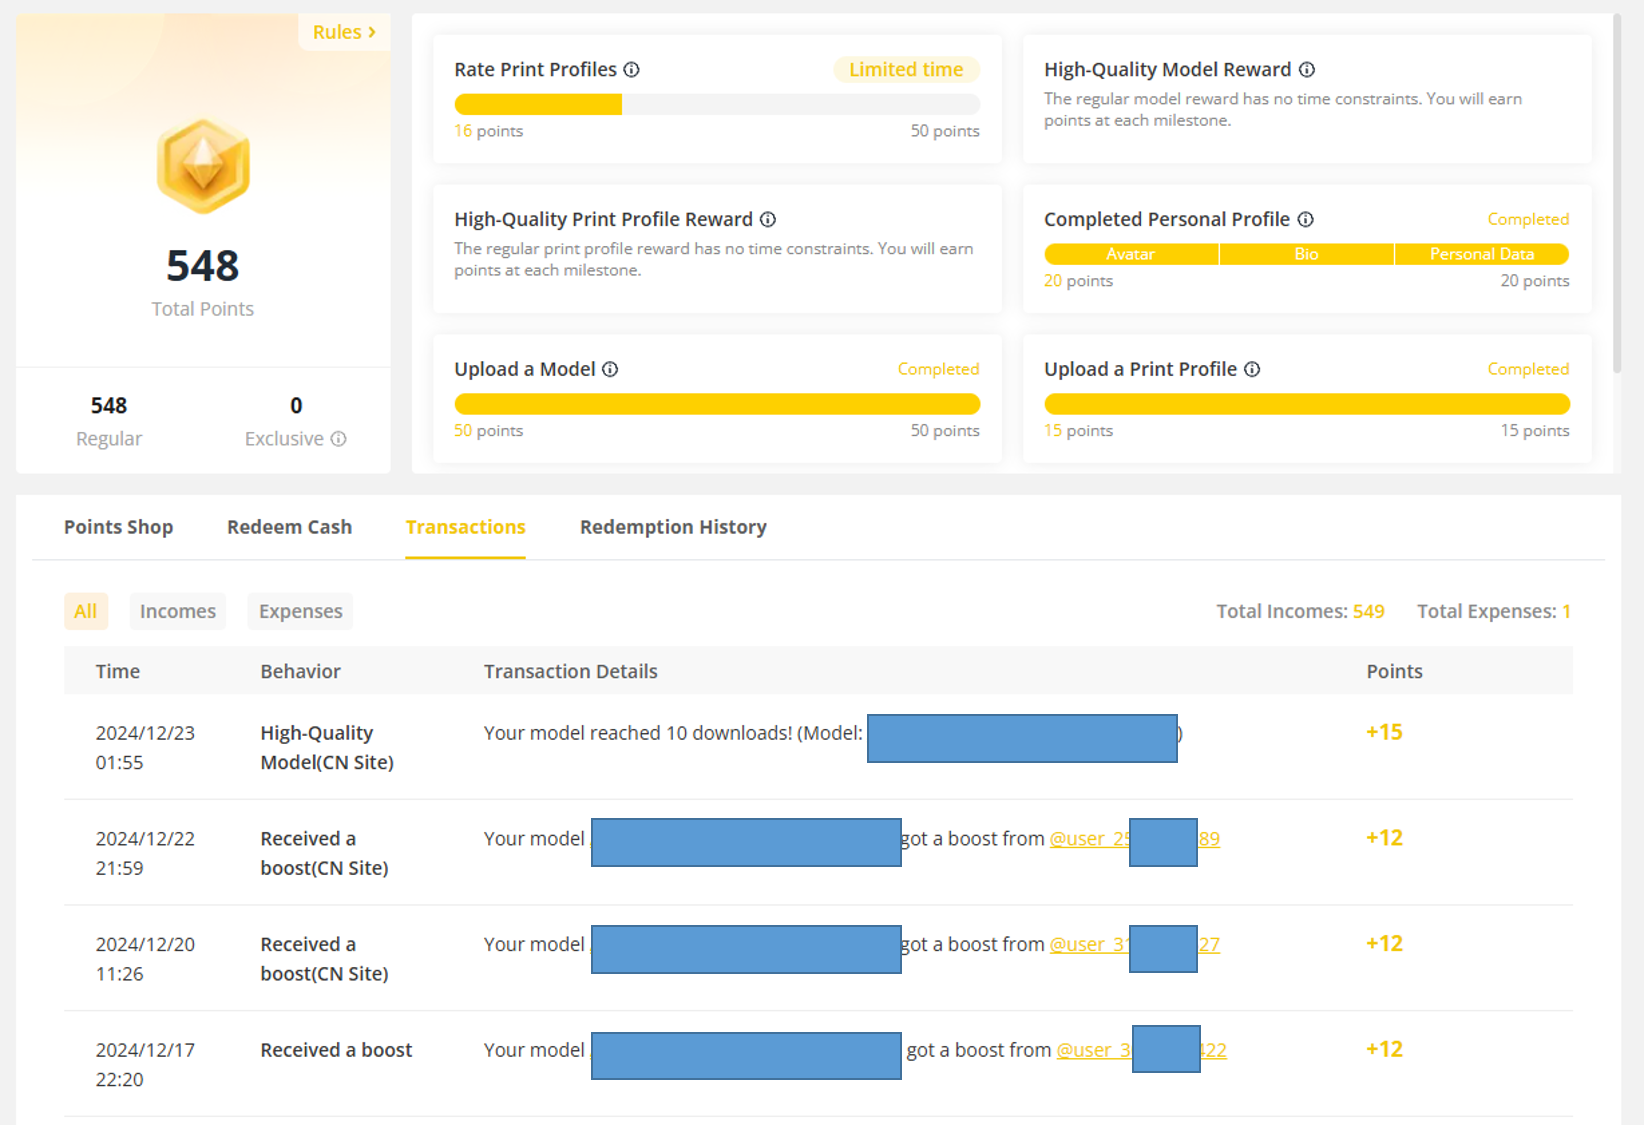Click the Bio segment in profile progress
Image resolution: width=1644 pixels, height=1125 pixels.
1306,254
